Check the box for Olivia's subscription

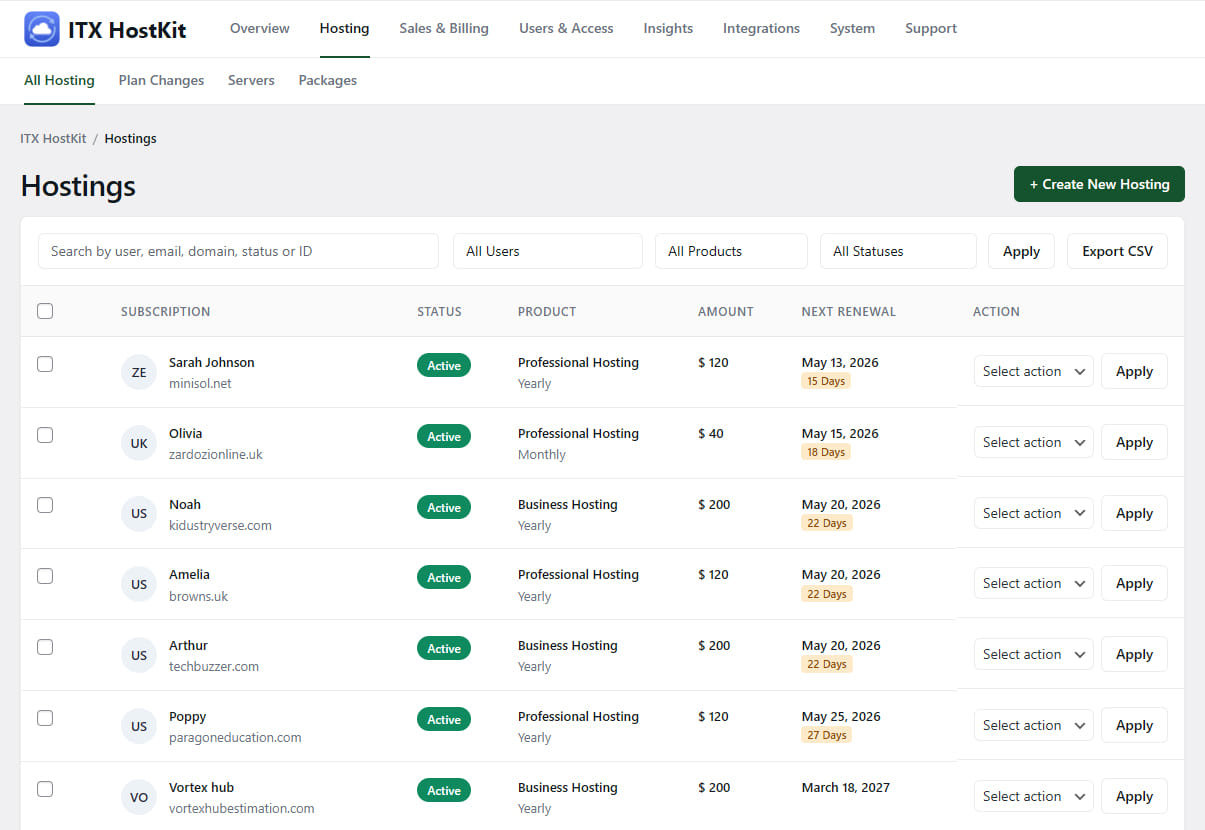45,435
